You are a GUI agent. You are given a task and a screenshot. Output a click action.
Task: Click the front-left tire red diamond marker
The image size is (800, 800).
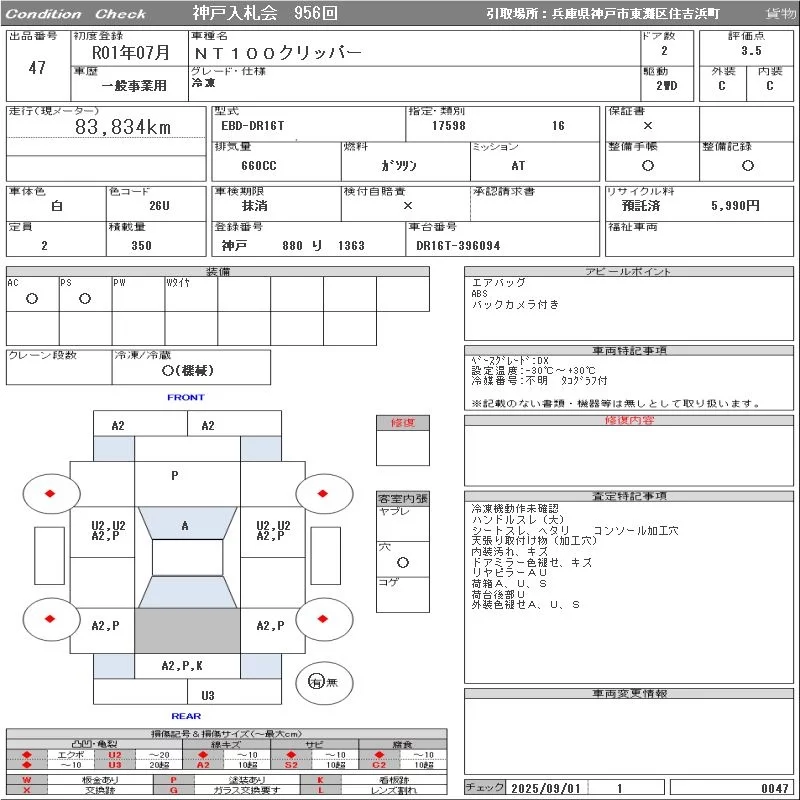(50, 492)
